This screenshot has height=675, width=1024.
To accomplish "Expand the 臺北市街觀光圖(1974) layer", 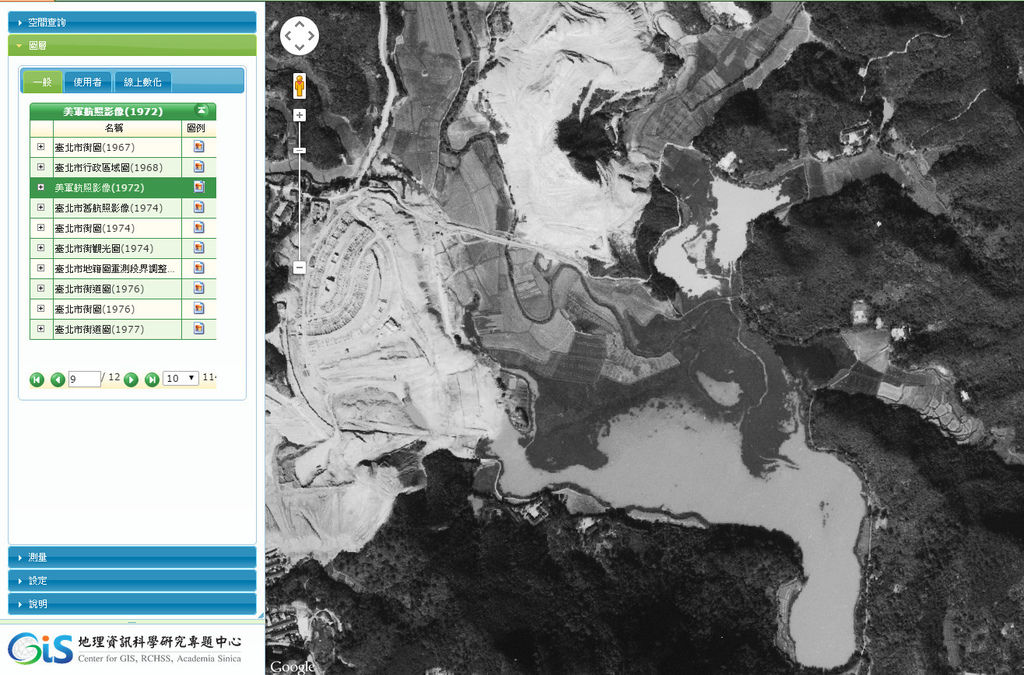I will click(x=40, y=248).
